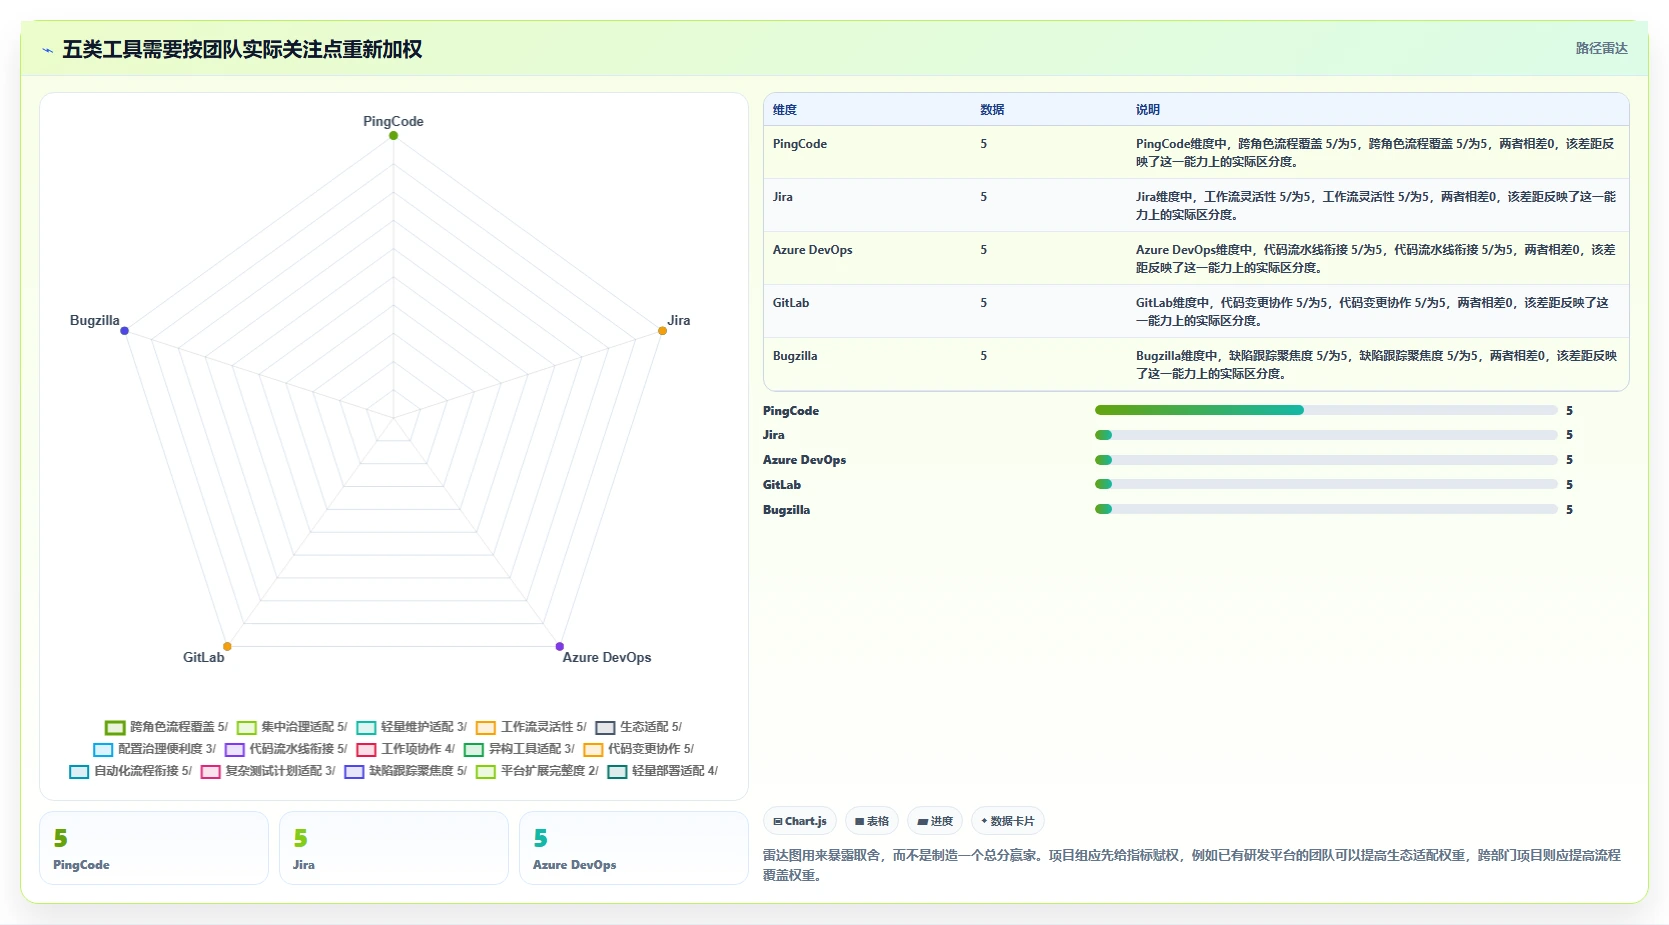Click the Jira progress bar
The width and height of the screenshot is (1669, 925).
tap(1326, 435)
